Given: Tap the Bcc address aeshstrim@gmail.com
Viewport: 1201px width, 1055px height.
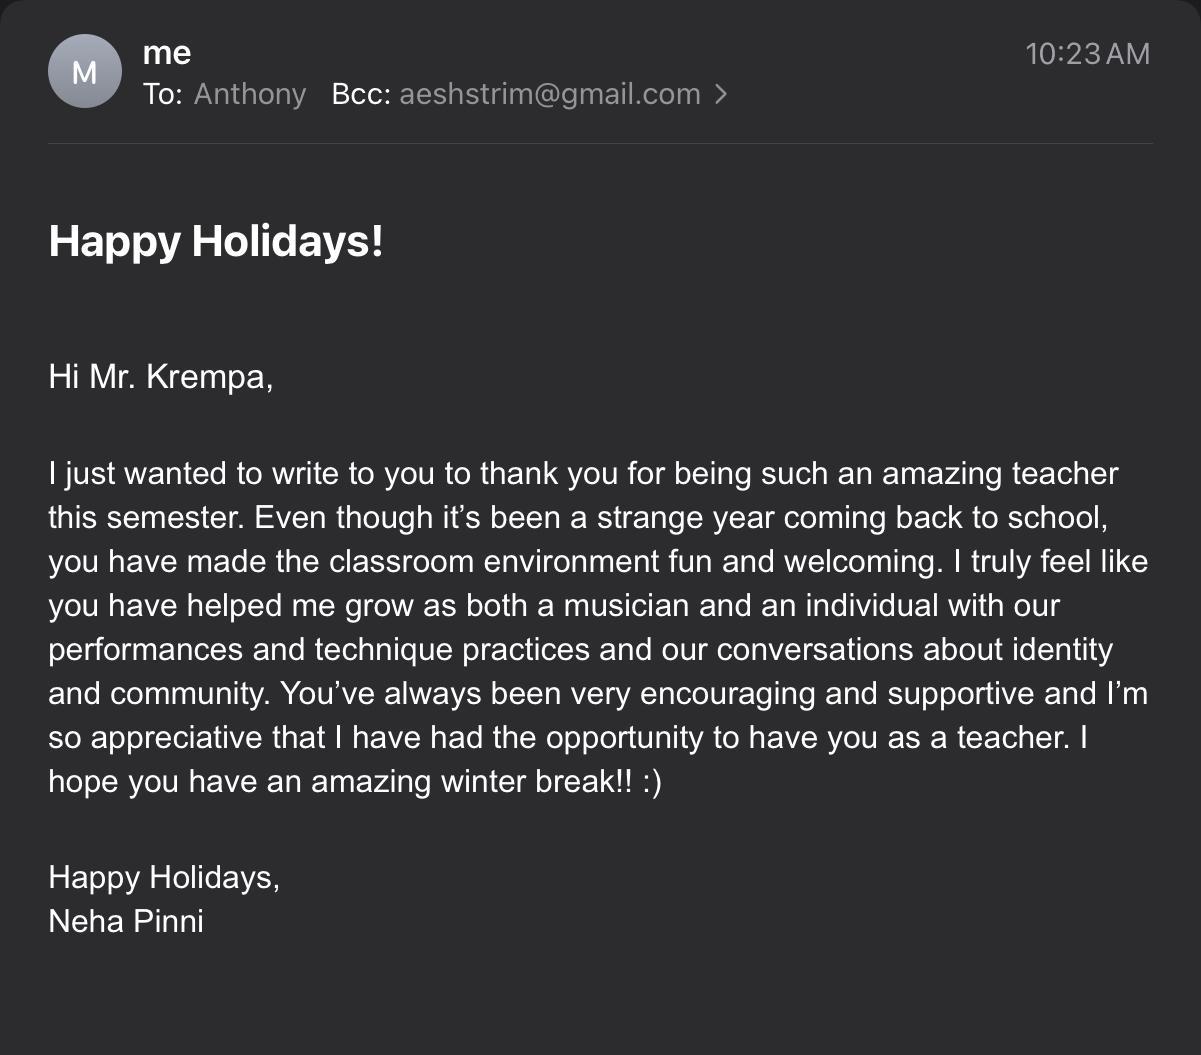Looking at the screenshot, I should [x=549, y=94].
